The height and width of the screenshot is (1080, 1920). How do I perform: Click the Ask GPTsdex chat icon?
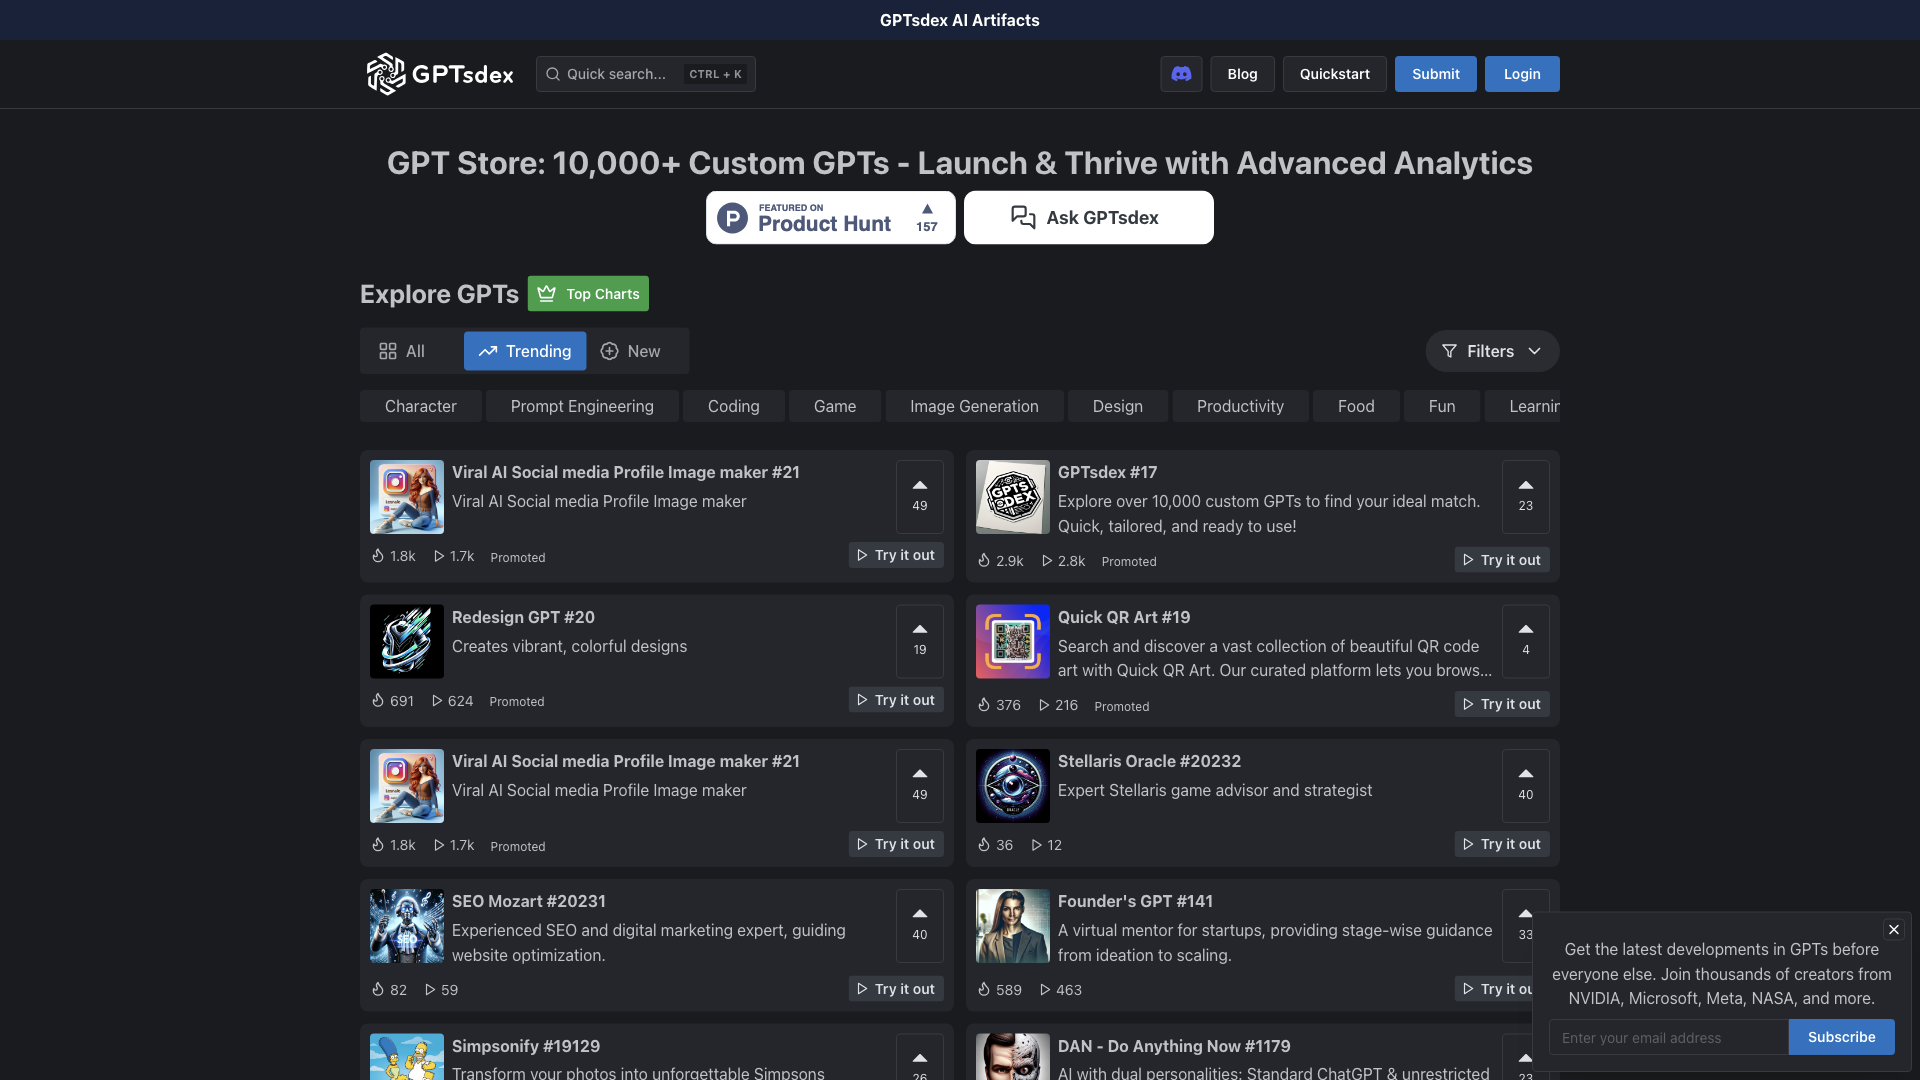point(1022,217)
